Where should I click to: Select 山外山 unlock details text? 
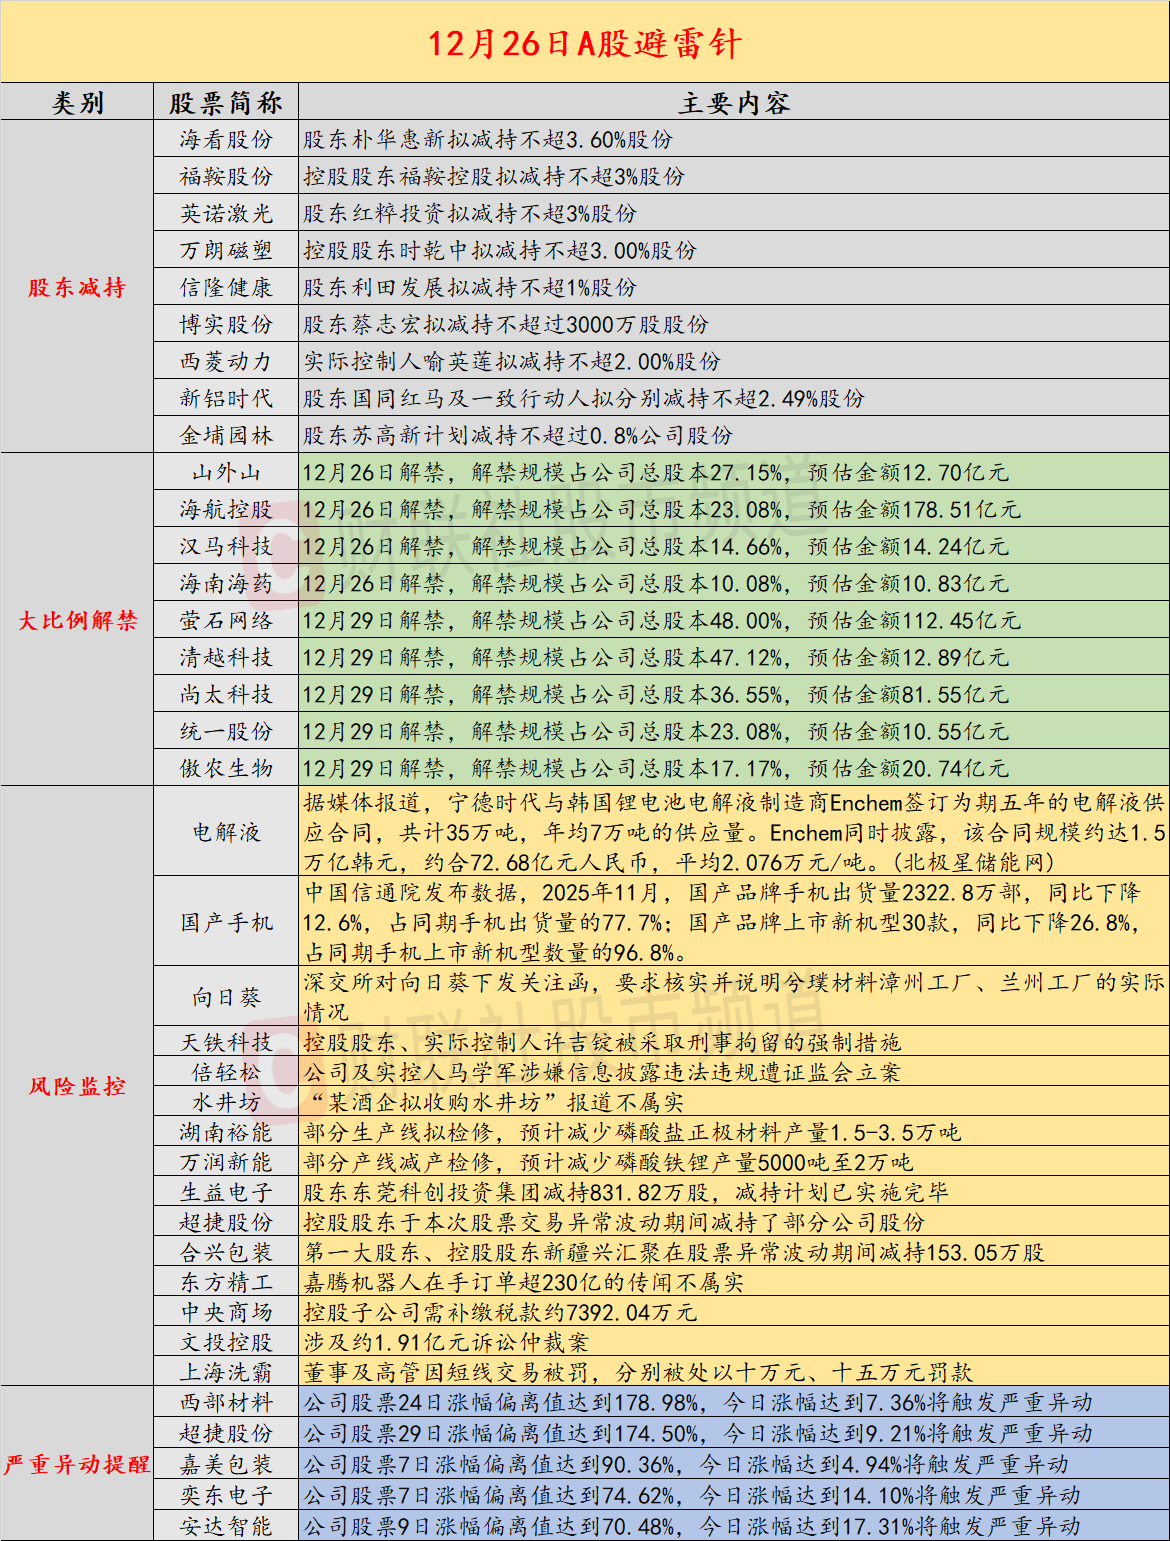[655, 473]
